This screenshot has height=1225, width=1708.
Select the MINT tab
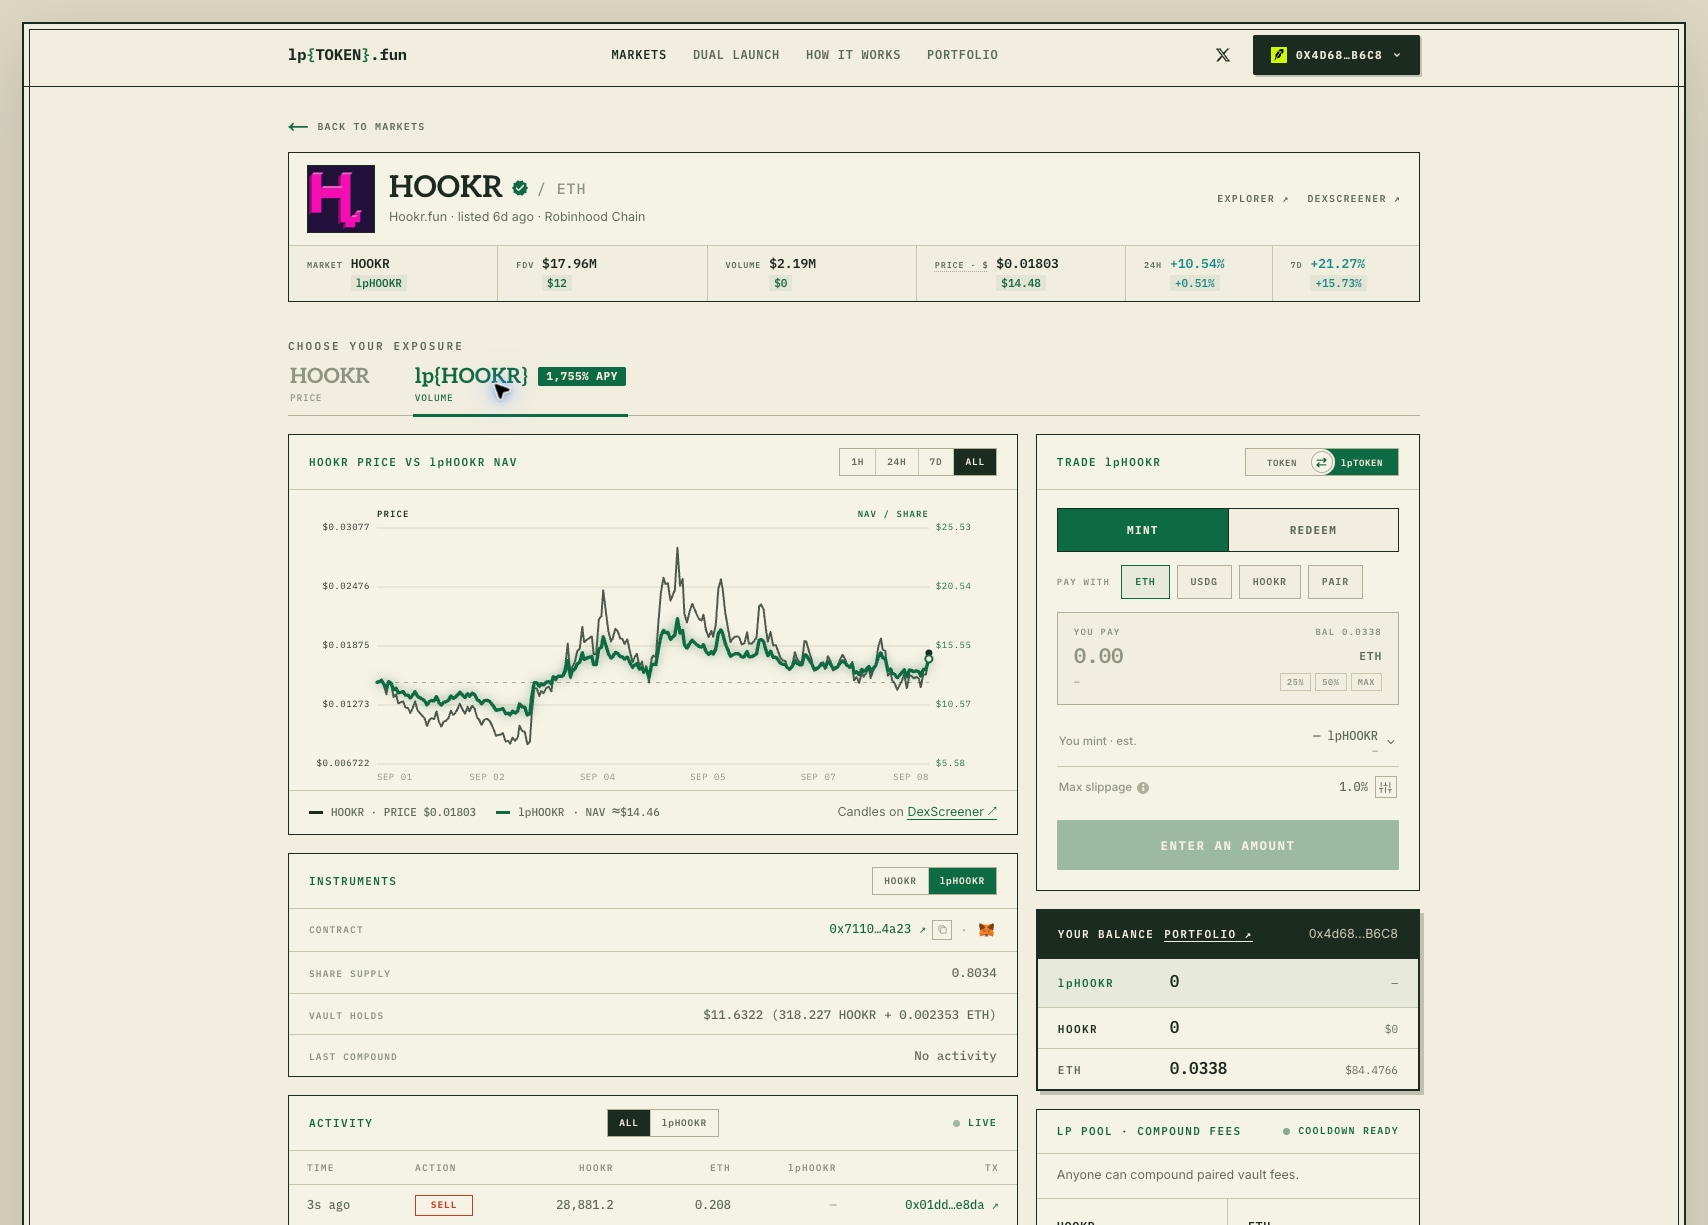pos(1142,530)
